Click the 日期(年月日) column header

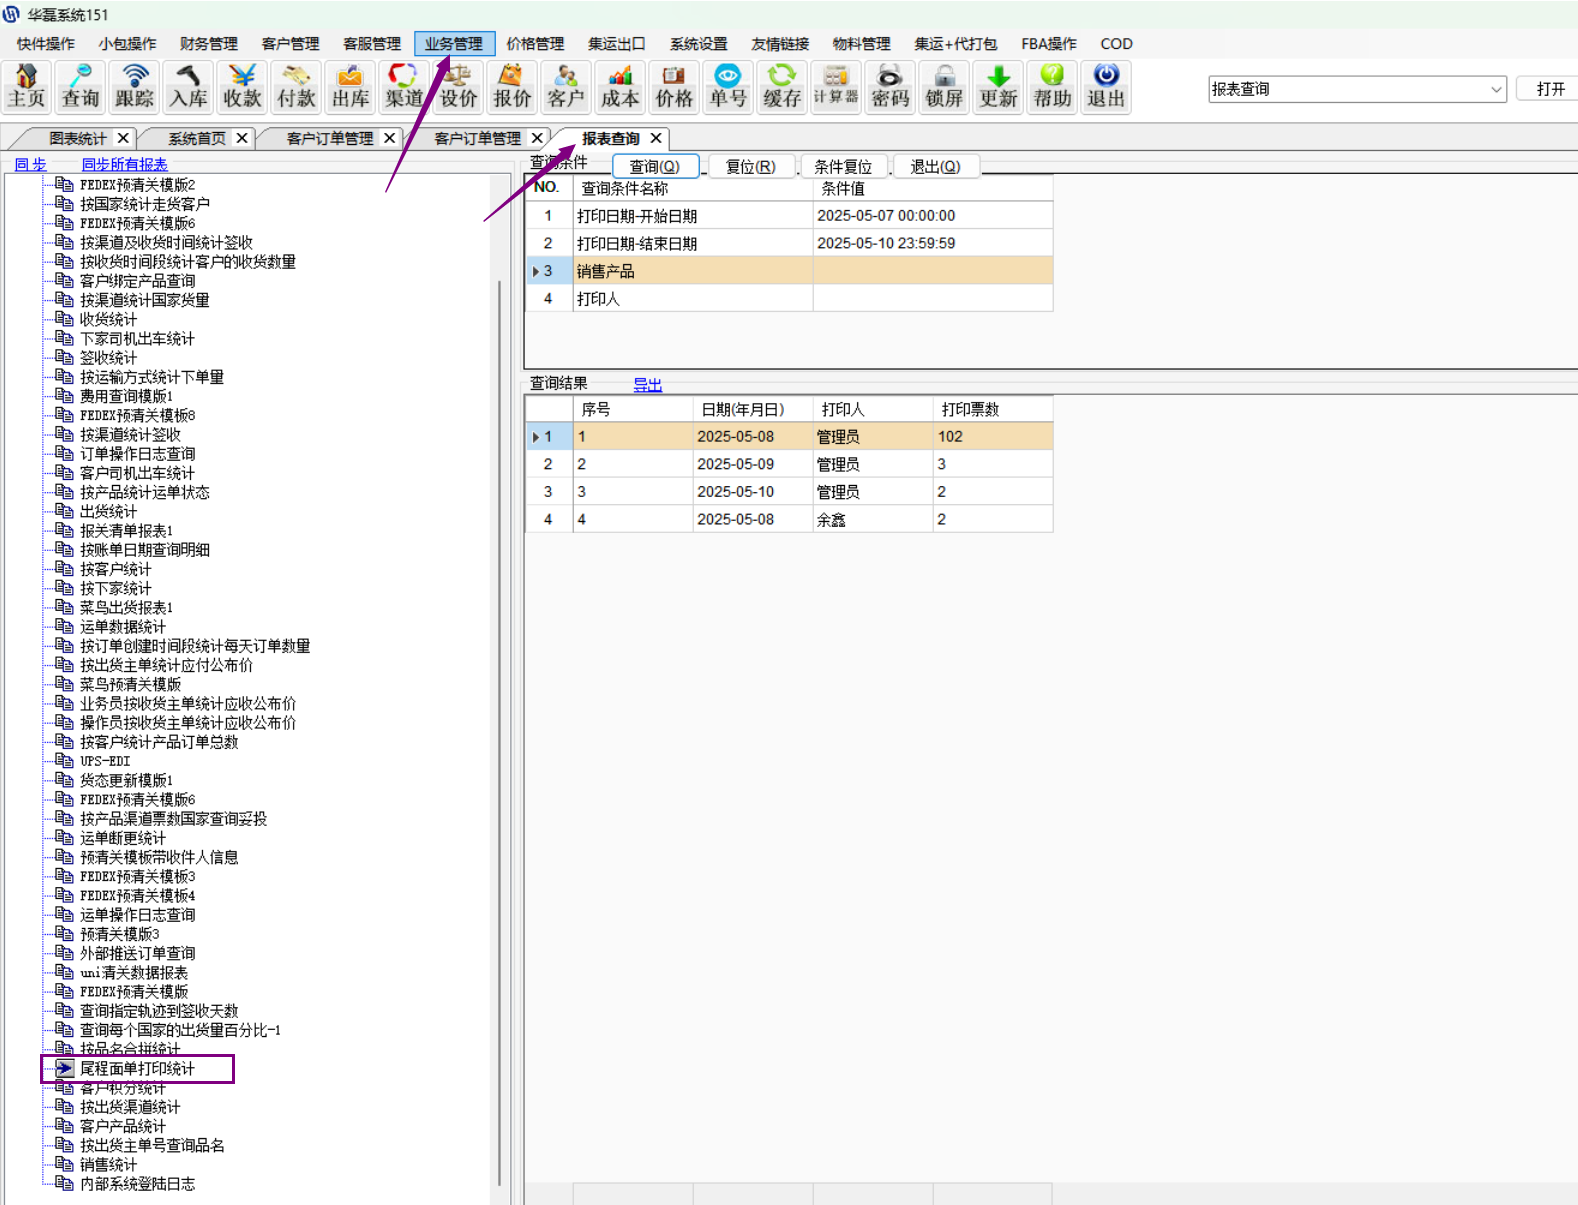click(753, 409)
